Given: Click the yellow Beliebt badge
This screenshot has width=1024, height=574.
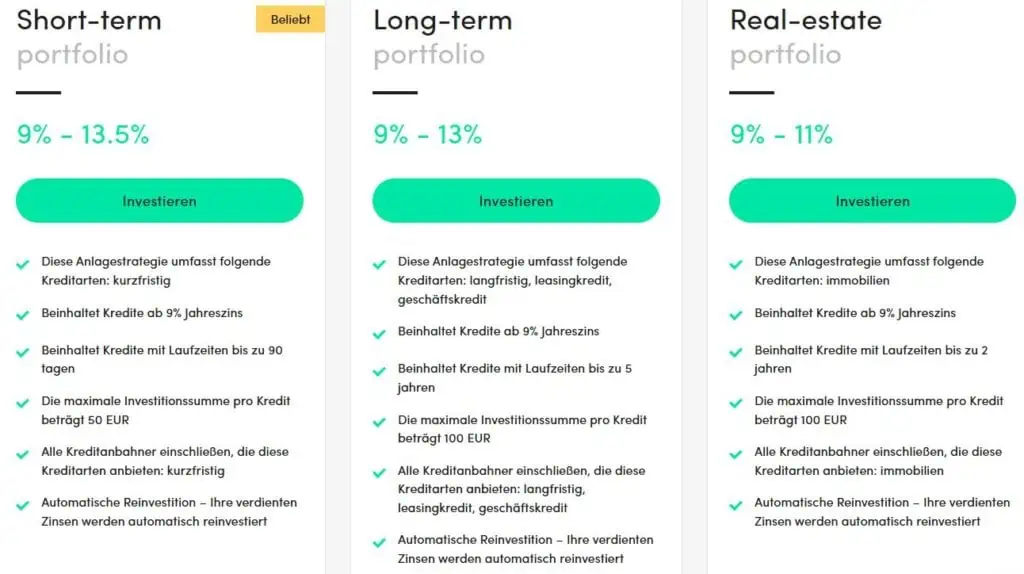Looking at the screenshot, I should coord(290,20).
